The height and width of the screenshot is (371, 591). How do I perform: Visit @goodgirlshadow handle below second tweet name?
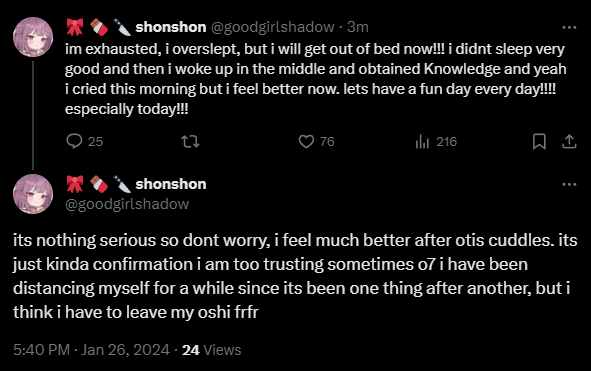coord(127,204)
